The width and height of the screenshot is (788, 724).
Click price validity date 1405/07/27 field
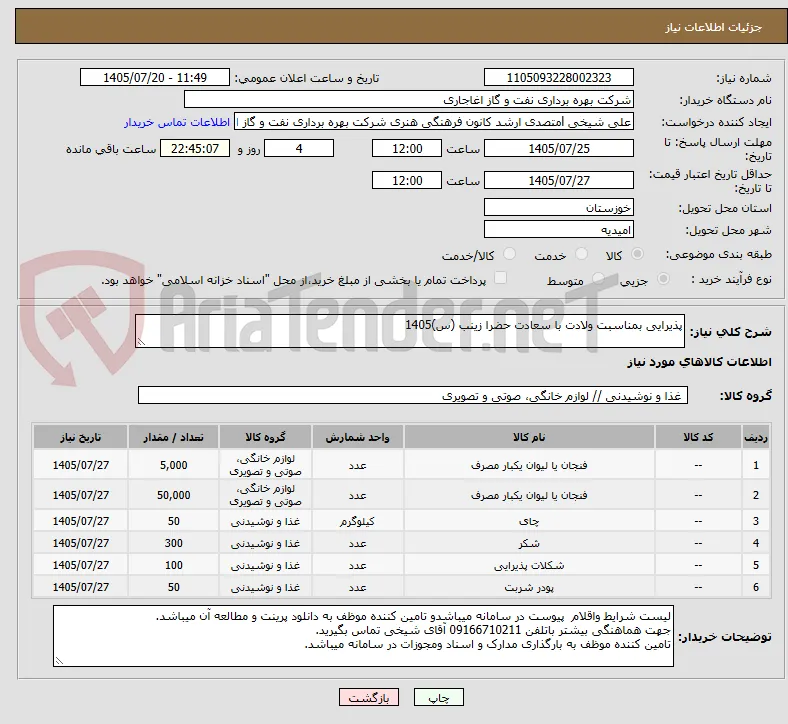point(559,180)
